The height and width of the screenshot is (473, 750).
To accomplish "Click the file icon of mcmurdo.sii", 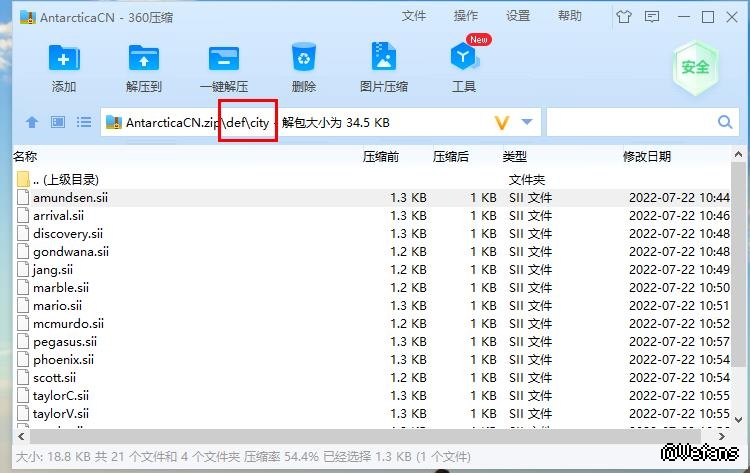I will click(22, 324).
